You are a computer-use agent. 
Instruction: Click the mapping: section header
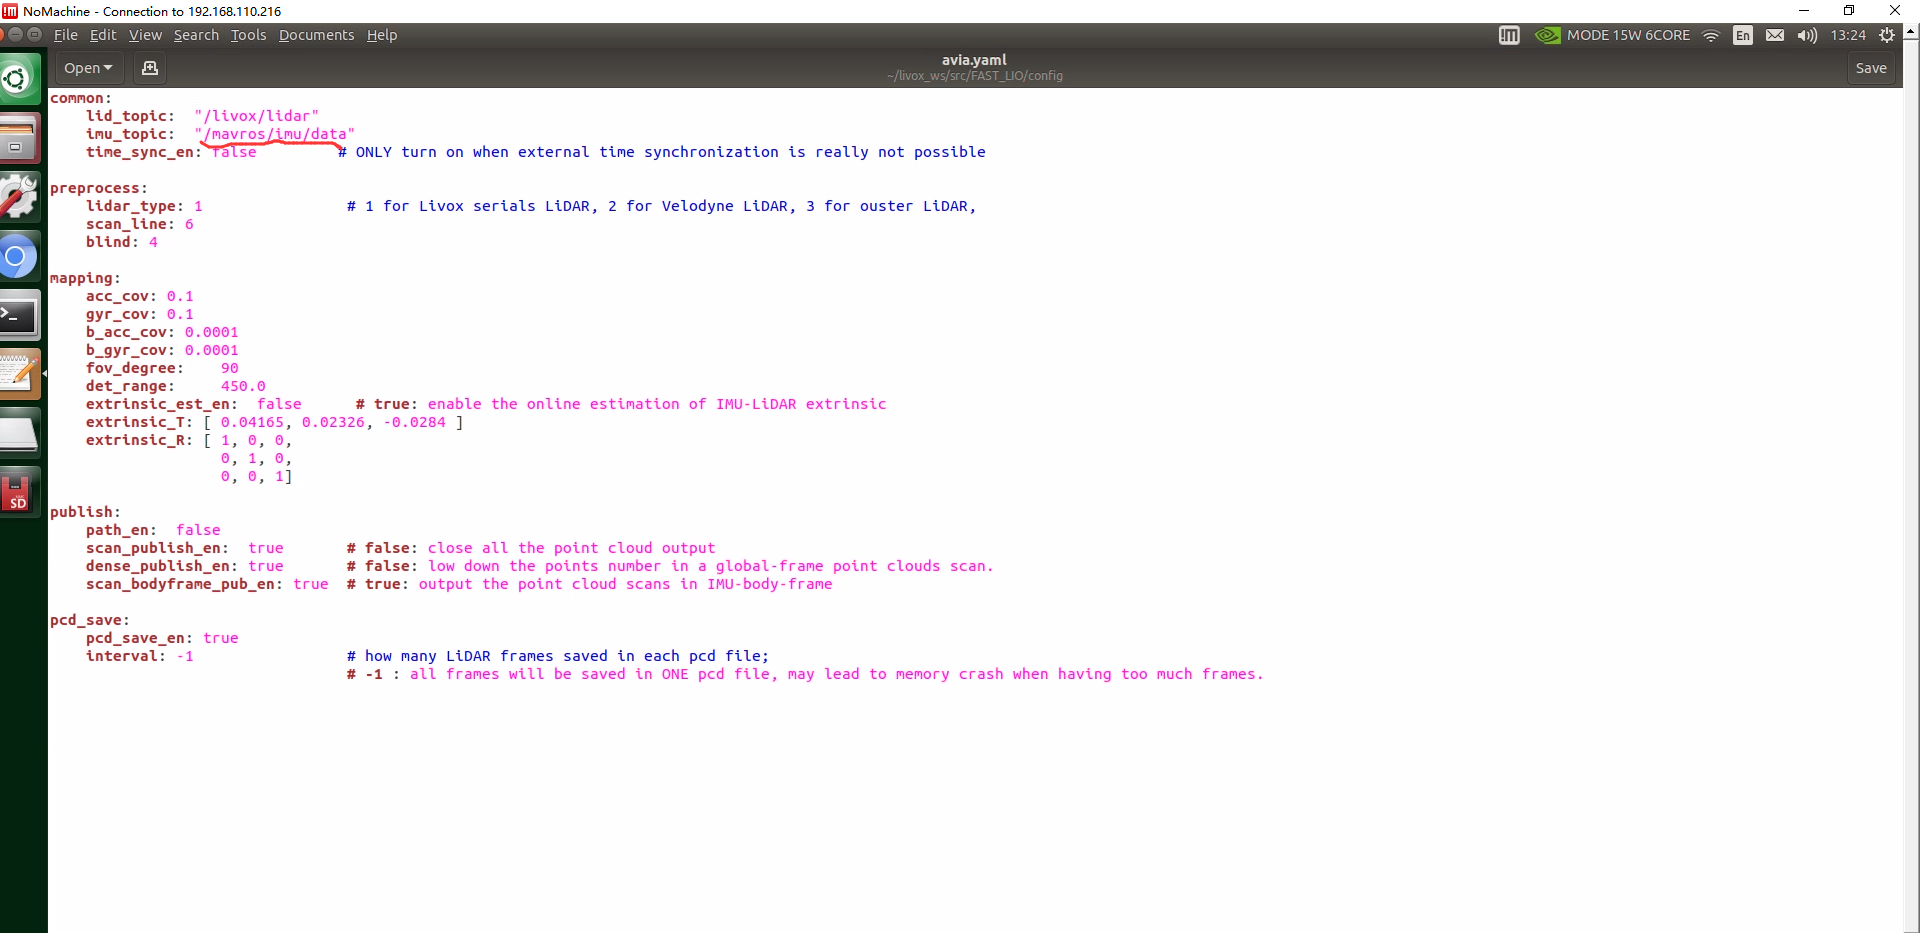[85, 278]
